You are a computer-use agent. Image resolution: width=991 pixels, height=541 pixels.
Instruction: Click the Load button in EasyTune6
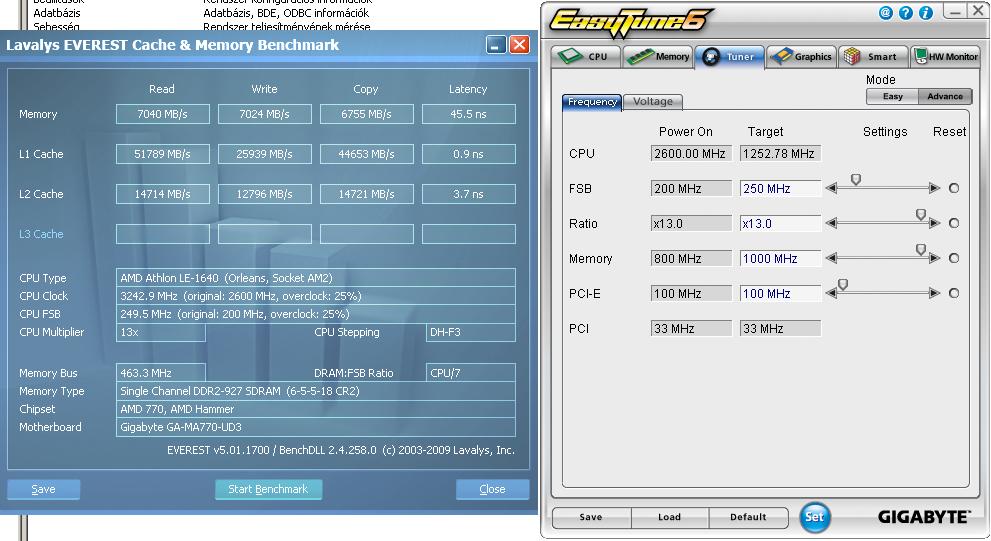669,517
